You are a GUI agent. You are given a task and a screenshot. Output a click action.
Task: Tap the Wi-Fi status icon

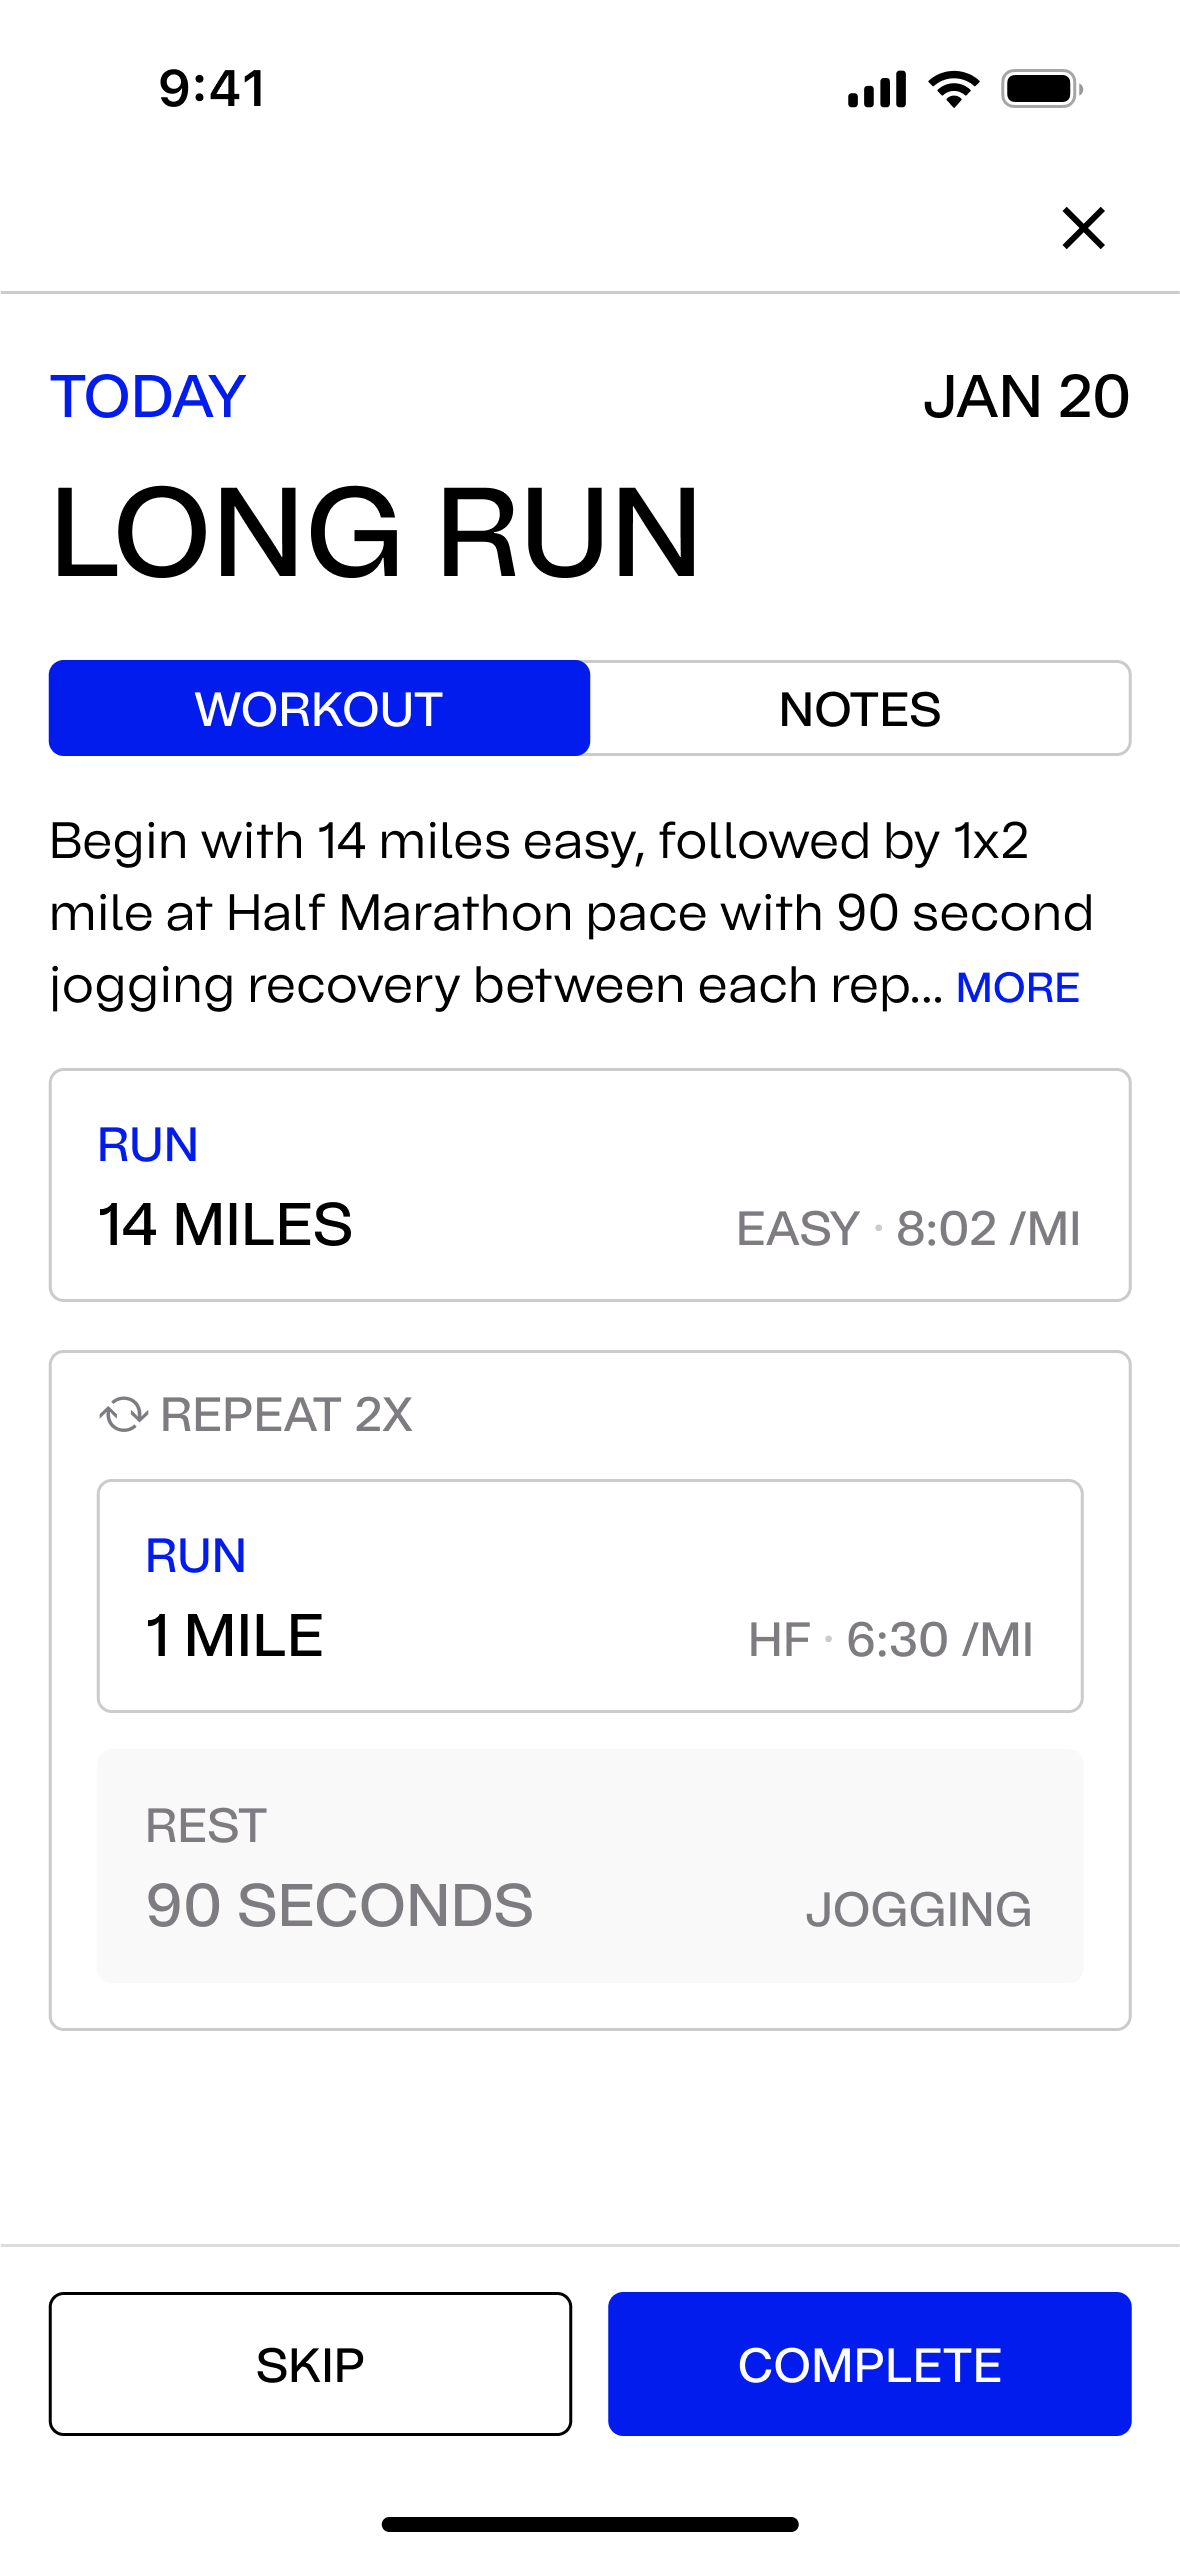coord(954,89)
